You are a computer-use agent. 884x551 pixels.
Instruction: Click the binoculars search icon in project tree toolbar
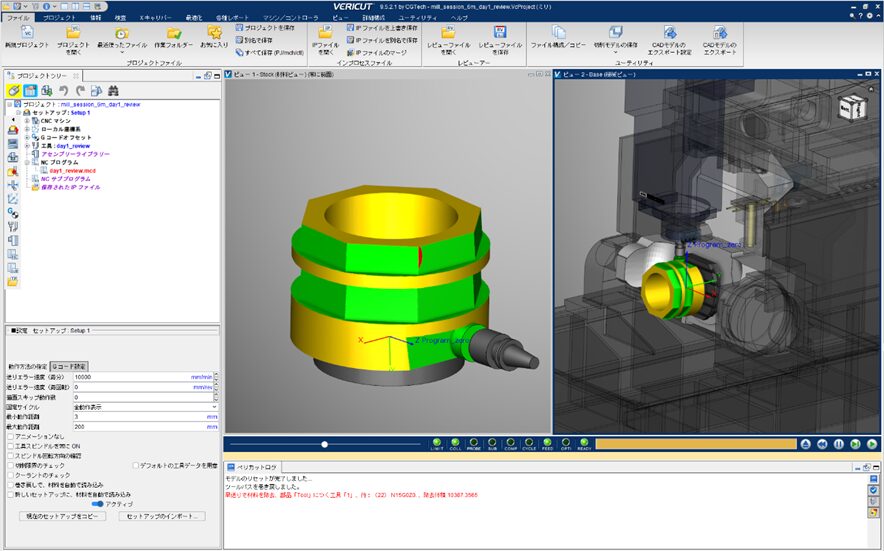113,91
